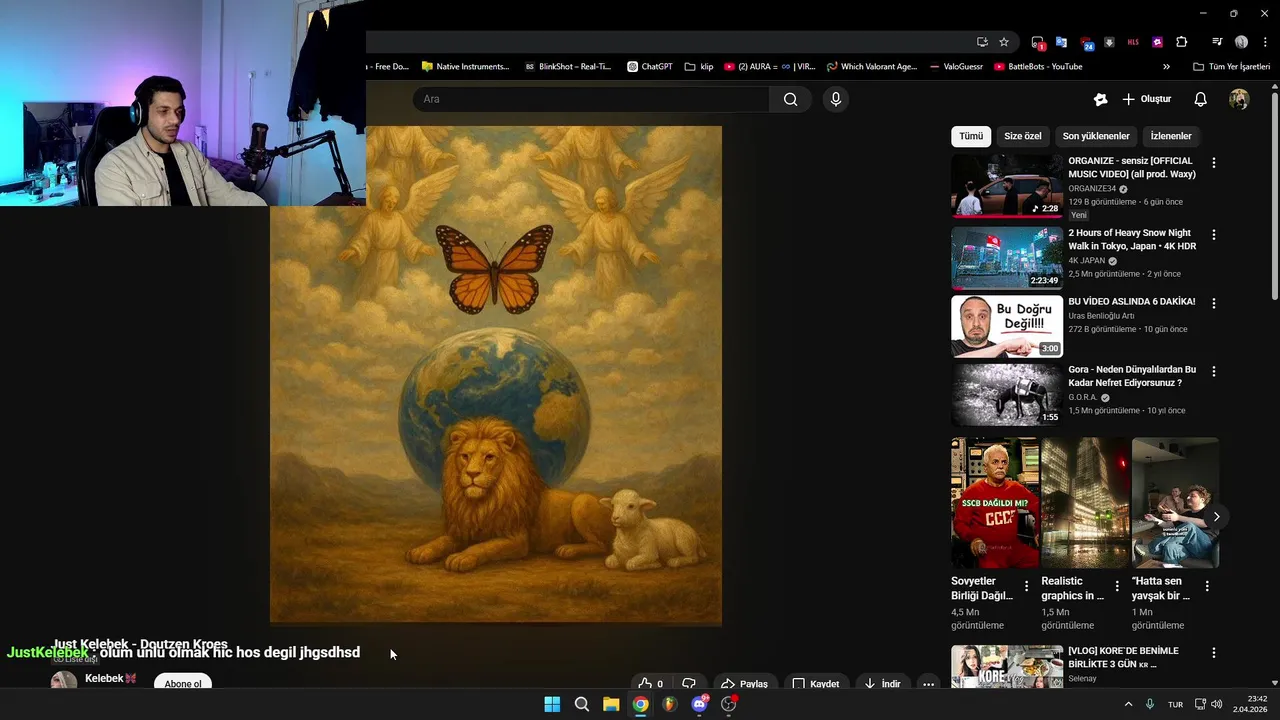Open the Native Instruments bookmark

coord(465,67)
